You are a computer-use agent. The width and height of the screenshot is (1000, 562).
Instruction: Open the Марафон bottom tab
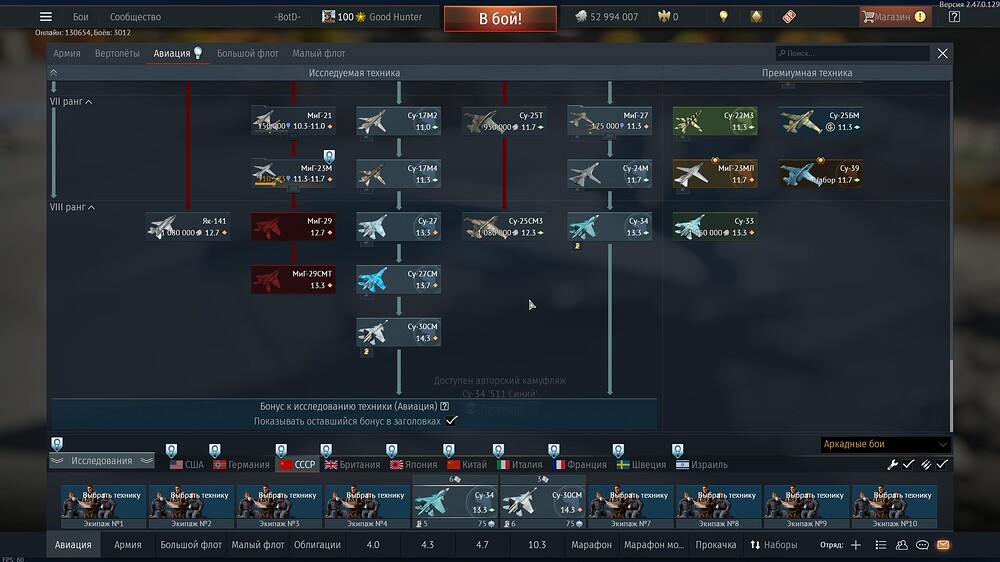(591, 545)
